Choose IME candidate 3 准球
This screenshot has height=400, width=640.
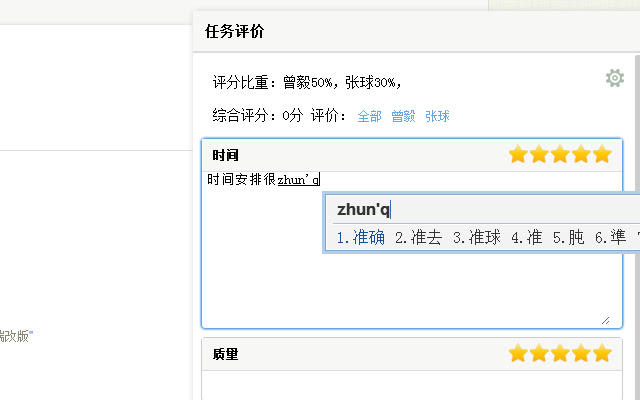click(x=477, y=237)
